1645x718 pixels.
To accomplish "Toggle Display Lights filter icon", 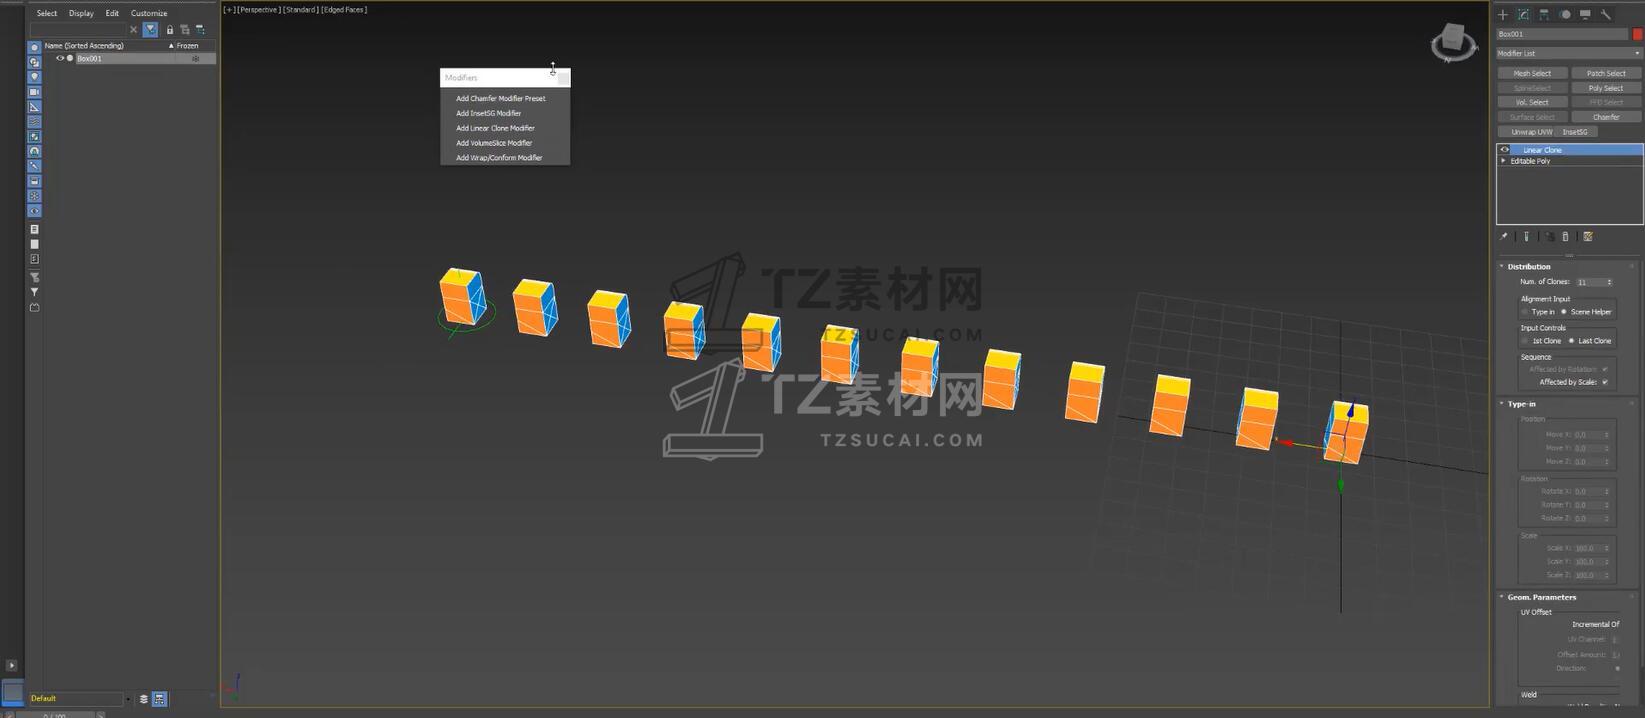I will [x=34, y=77].
